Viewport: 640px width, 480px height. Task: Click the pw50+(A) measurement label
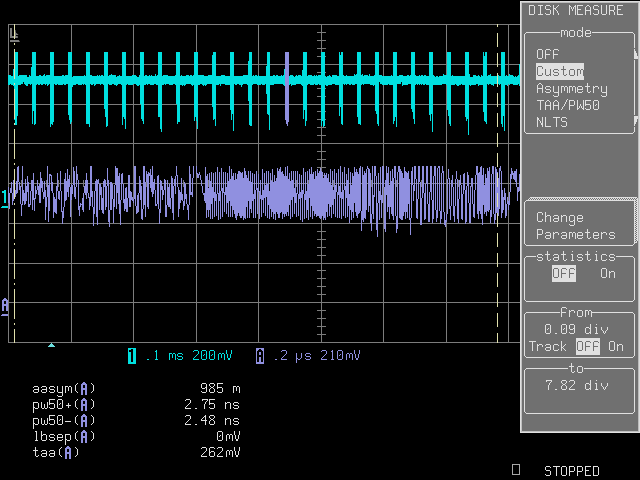64,404
